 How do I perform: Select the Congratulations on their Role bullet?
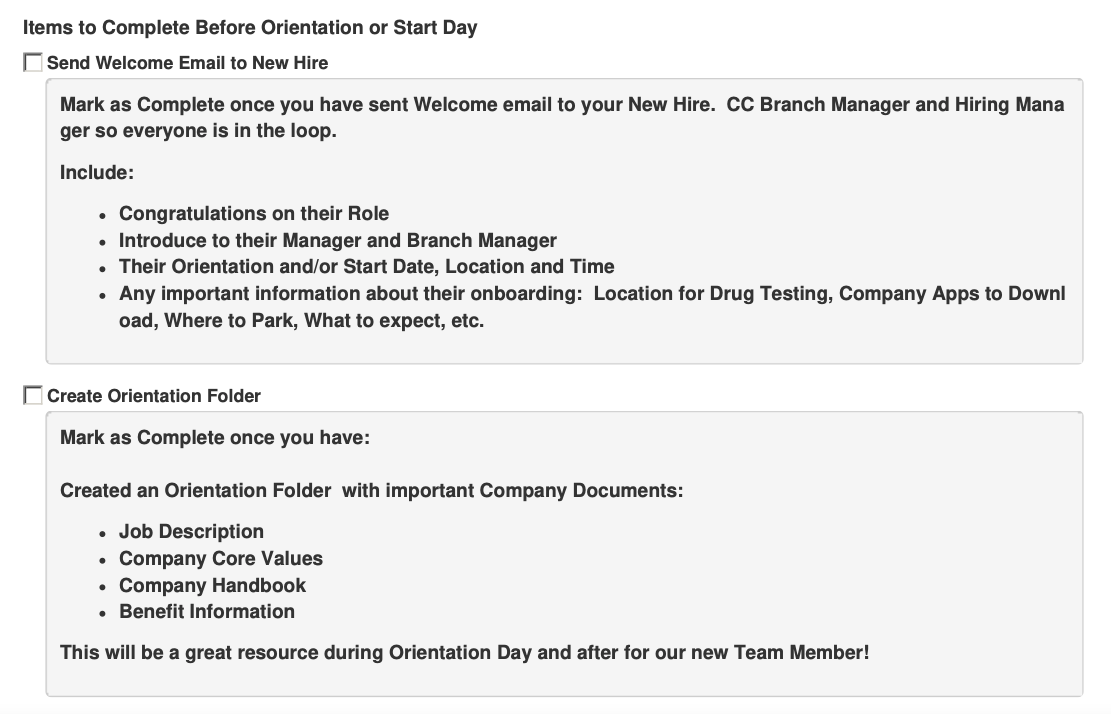254,213
